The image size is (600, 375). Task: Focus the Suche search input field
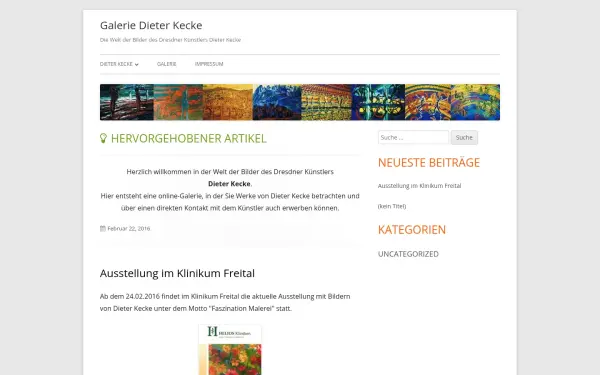413,137
